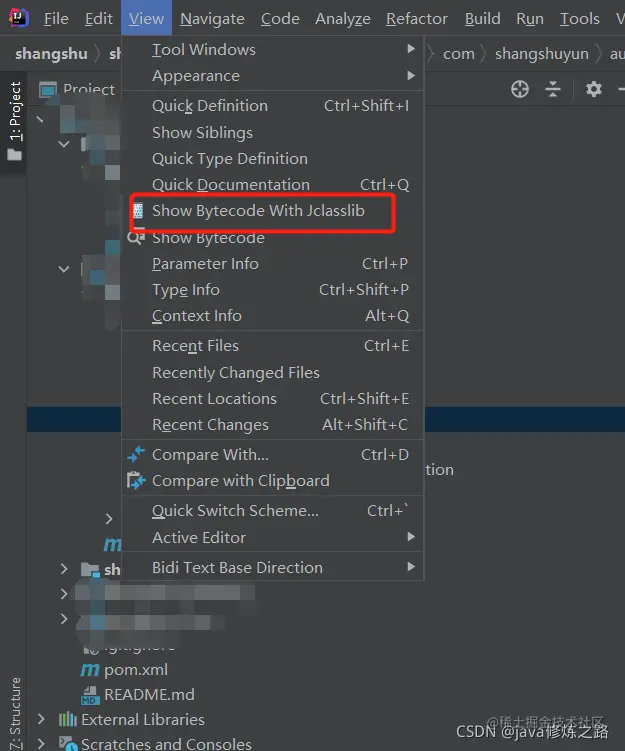Expand the Tool Windows submenu
The image size is (625, 751).
click(273, 49)
